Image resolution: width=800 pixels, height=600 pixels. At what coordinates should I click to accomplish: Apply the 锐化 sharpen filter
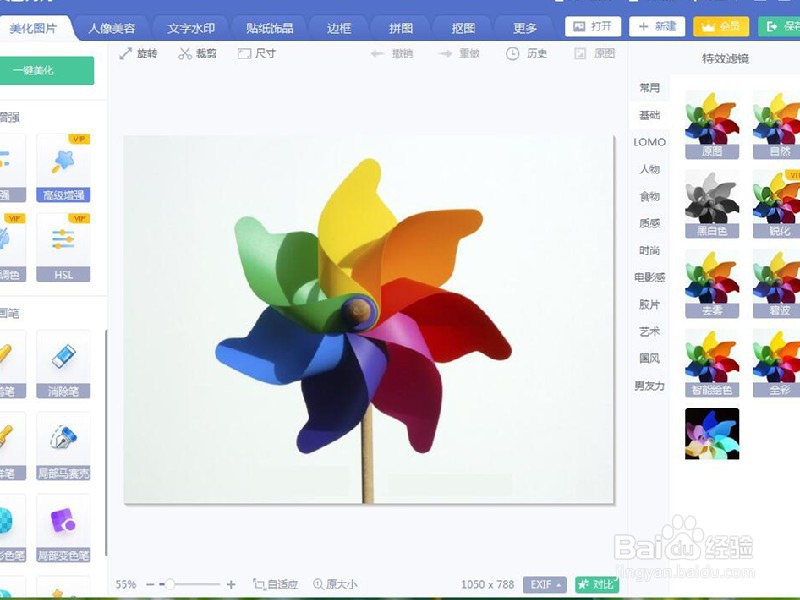pos(777,204)
